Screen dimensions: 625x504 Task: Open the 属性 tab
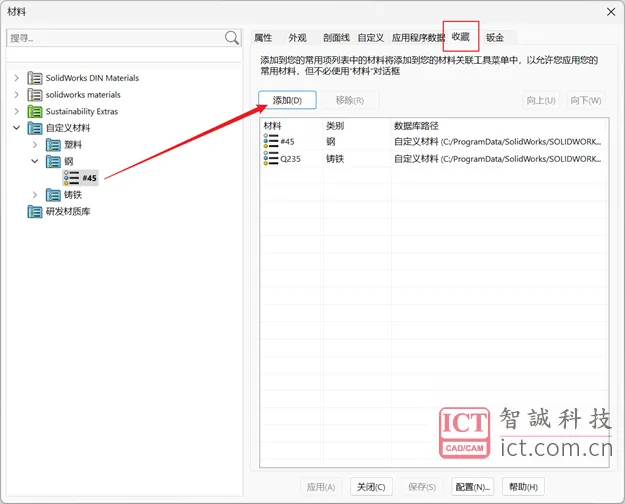pos(263,38)
